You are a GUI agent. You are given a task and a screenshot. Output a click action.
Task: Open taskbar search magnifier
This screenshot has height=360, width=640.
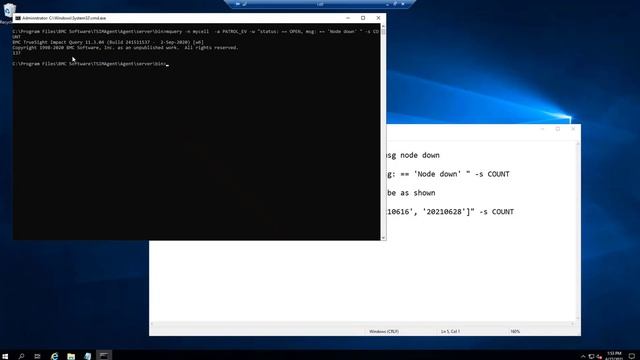tap(21, 356)
